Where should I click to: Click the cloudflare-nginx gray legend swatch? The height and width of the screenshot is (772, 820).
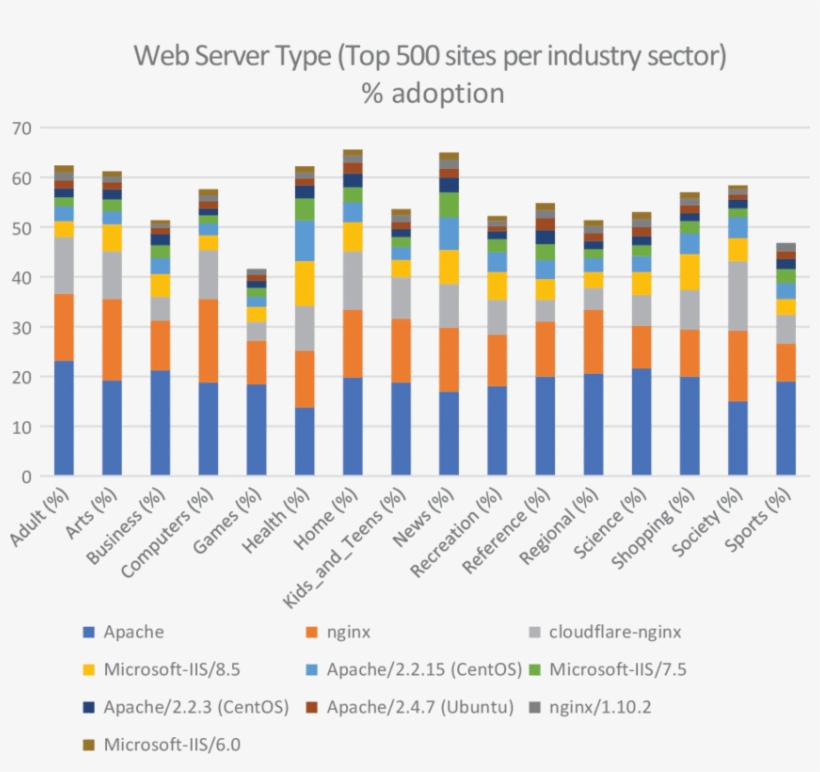coord(534,632)
